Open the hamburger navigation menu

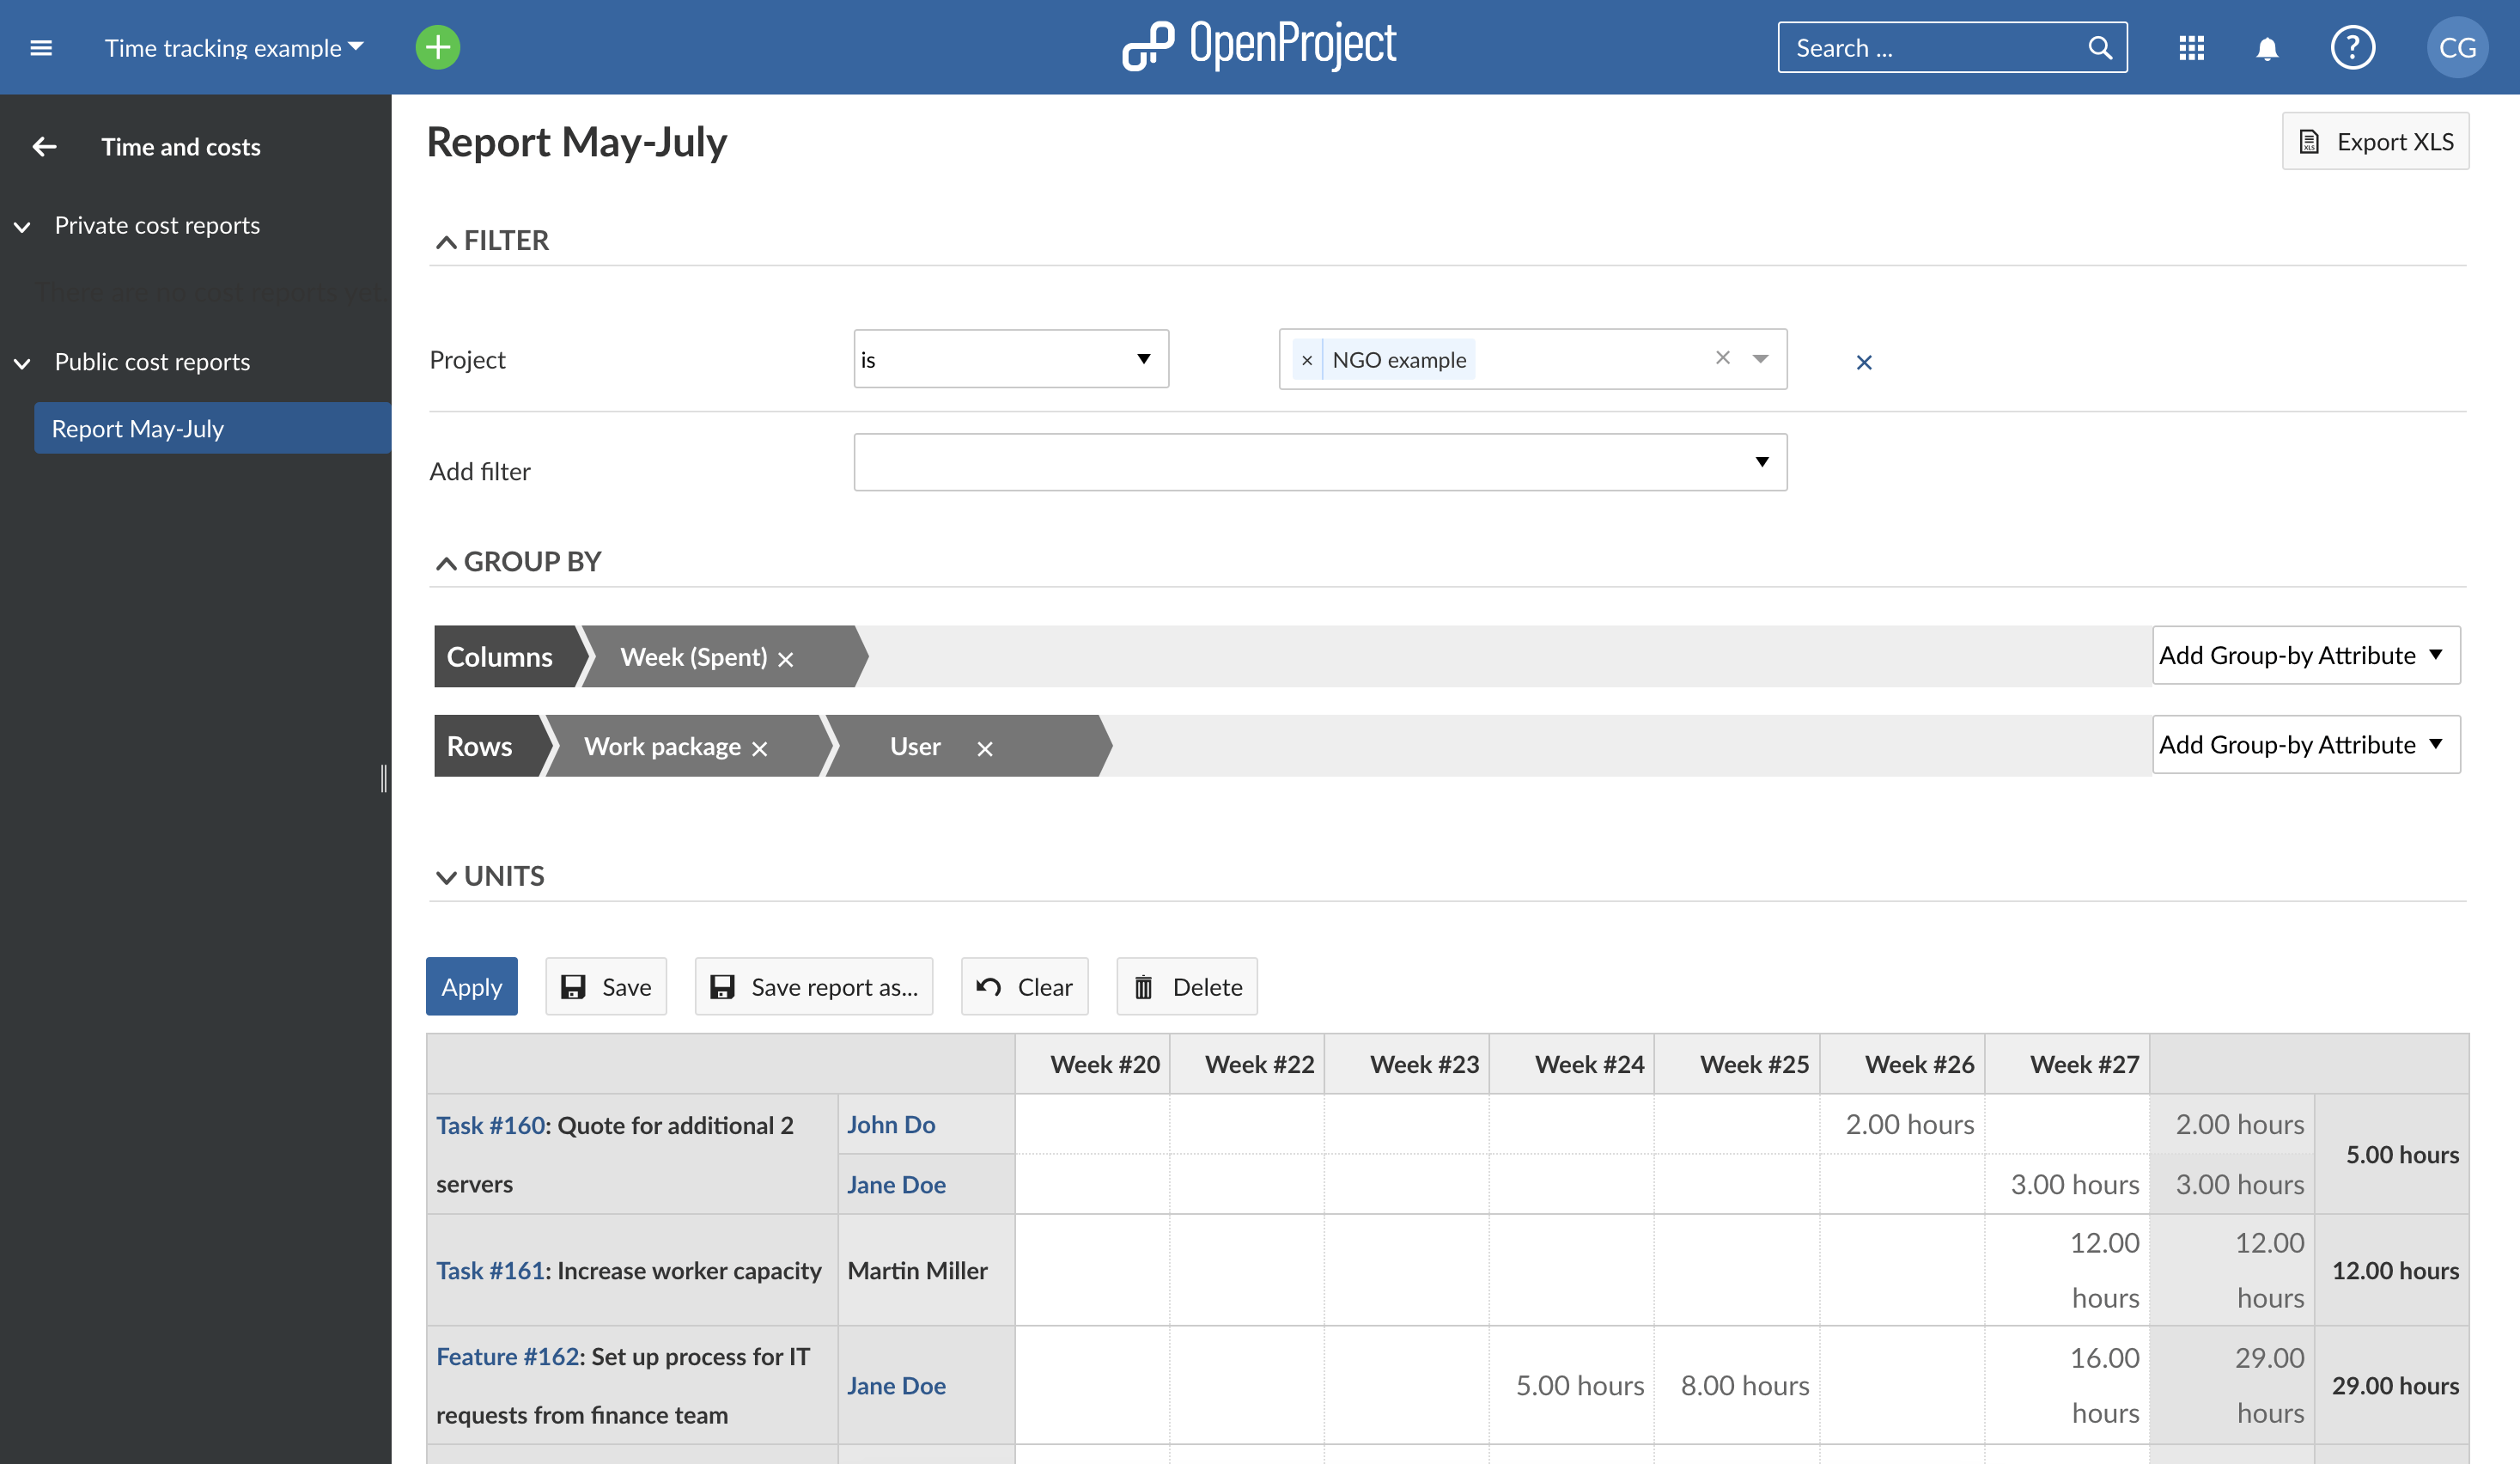click(40, 47)
